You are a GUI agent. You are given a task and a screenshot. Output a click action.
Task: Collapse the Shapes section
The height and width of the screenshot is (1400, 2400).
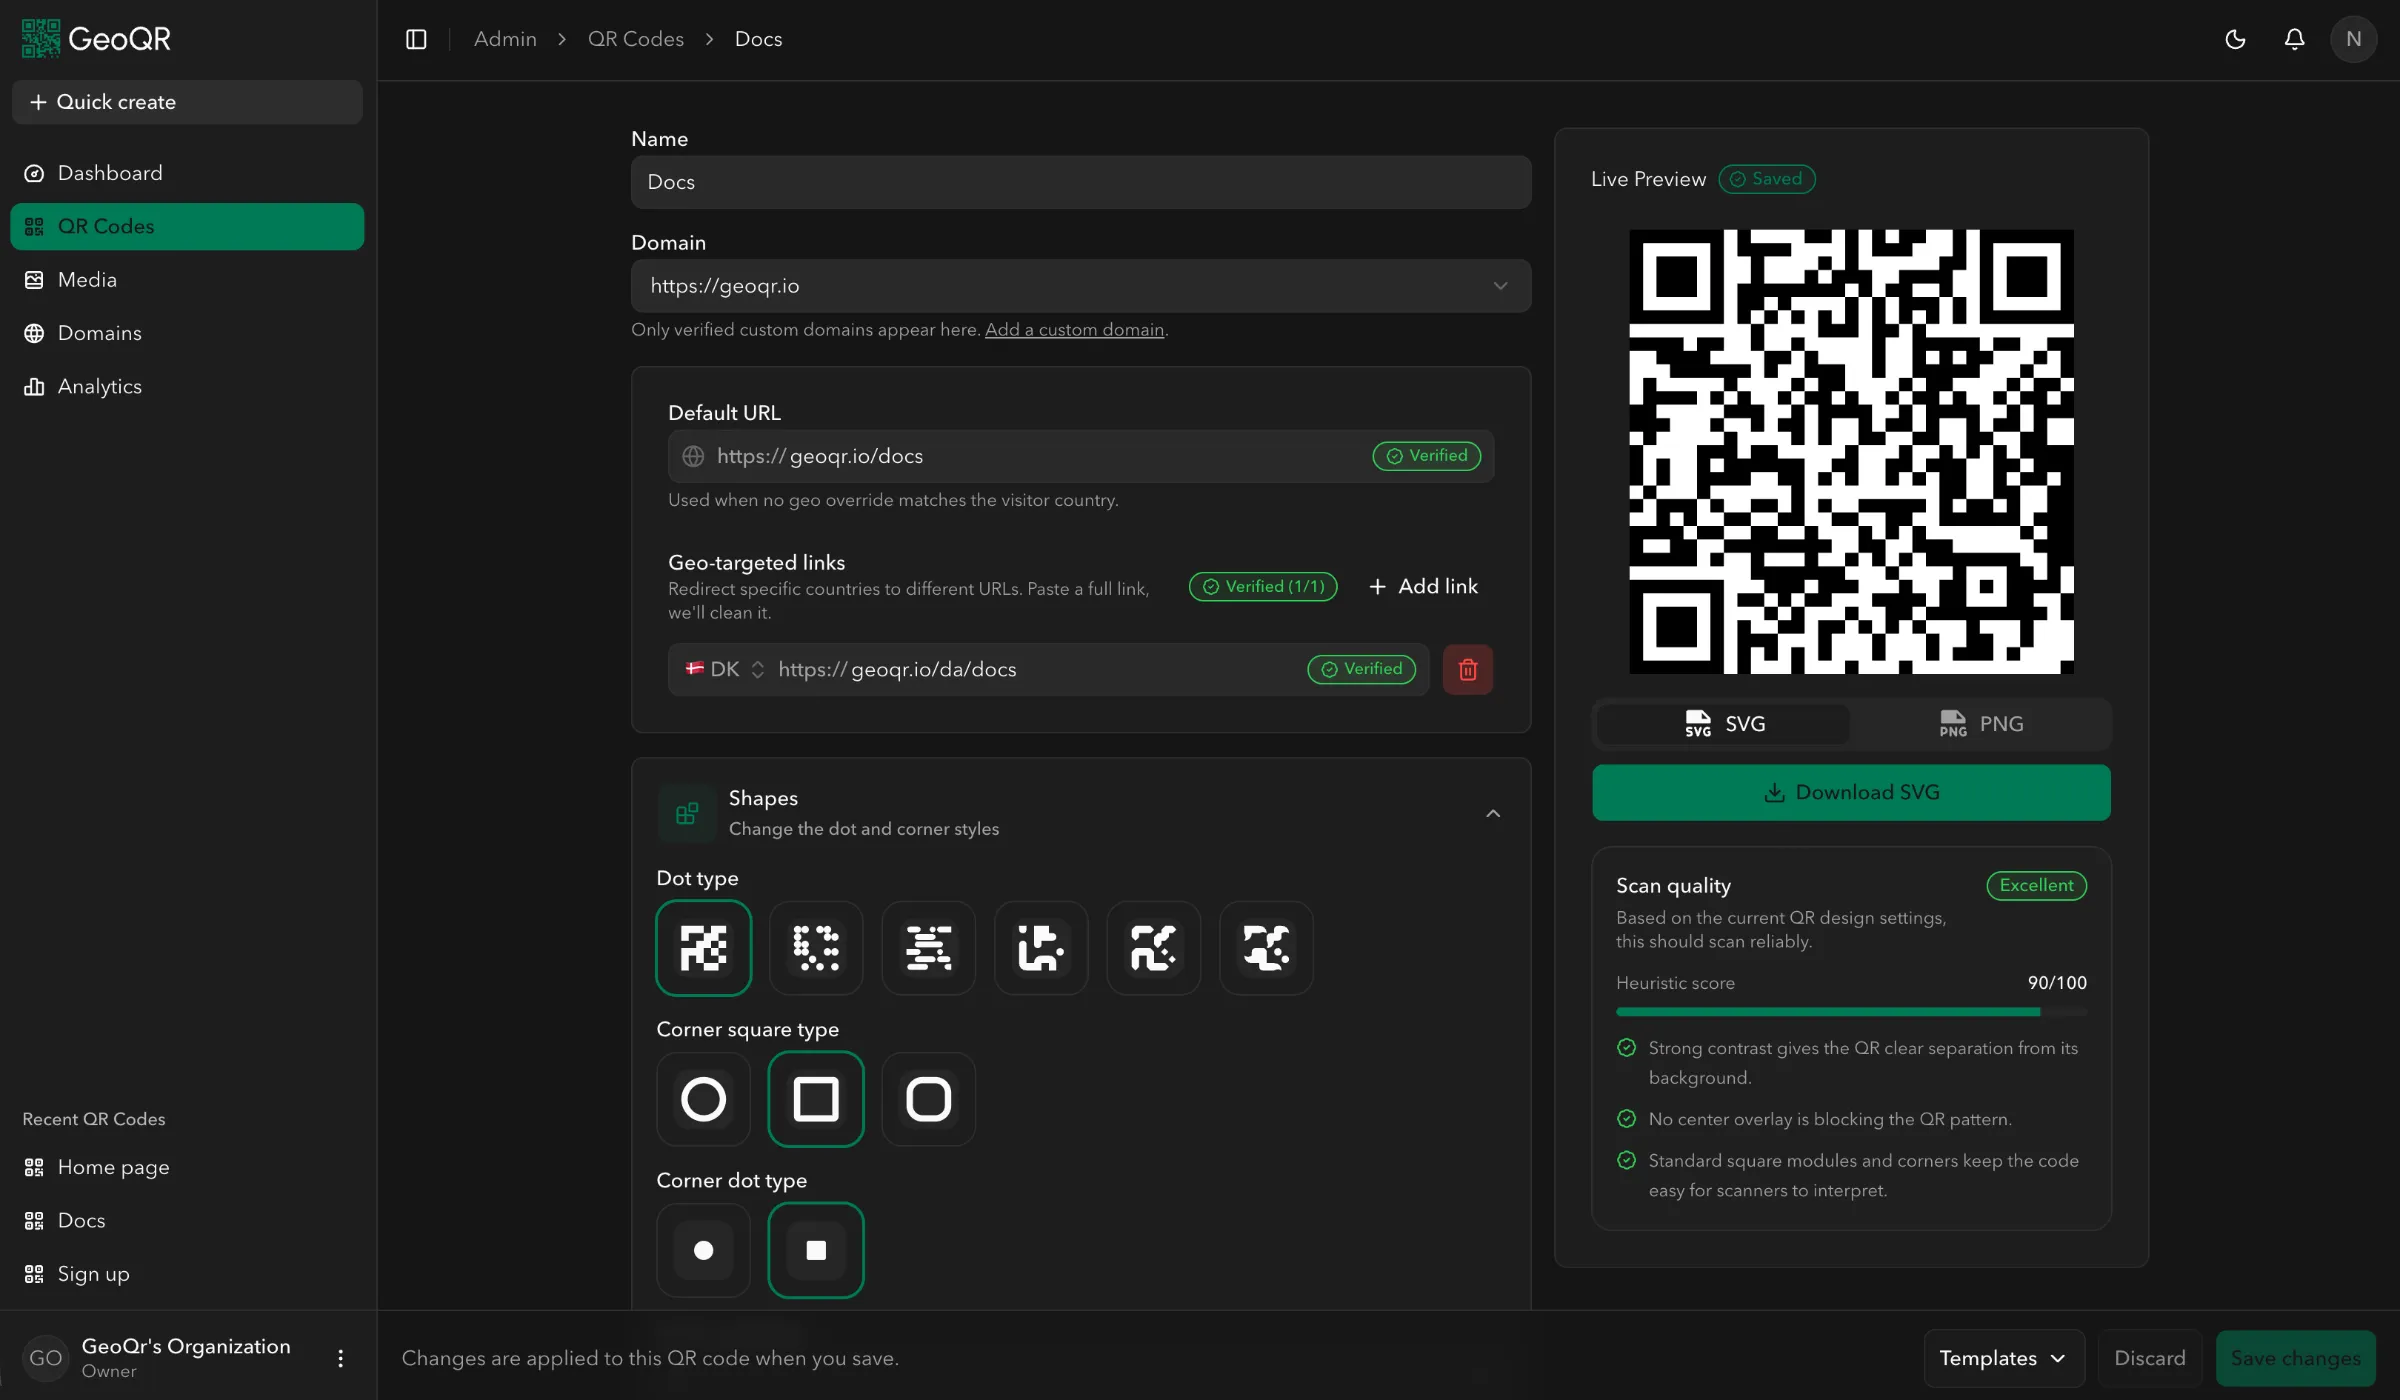click(1492, 813)
